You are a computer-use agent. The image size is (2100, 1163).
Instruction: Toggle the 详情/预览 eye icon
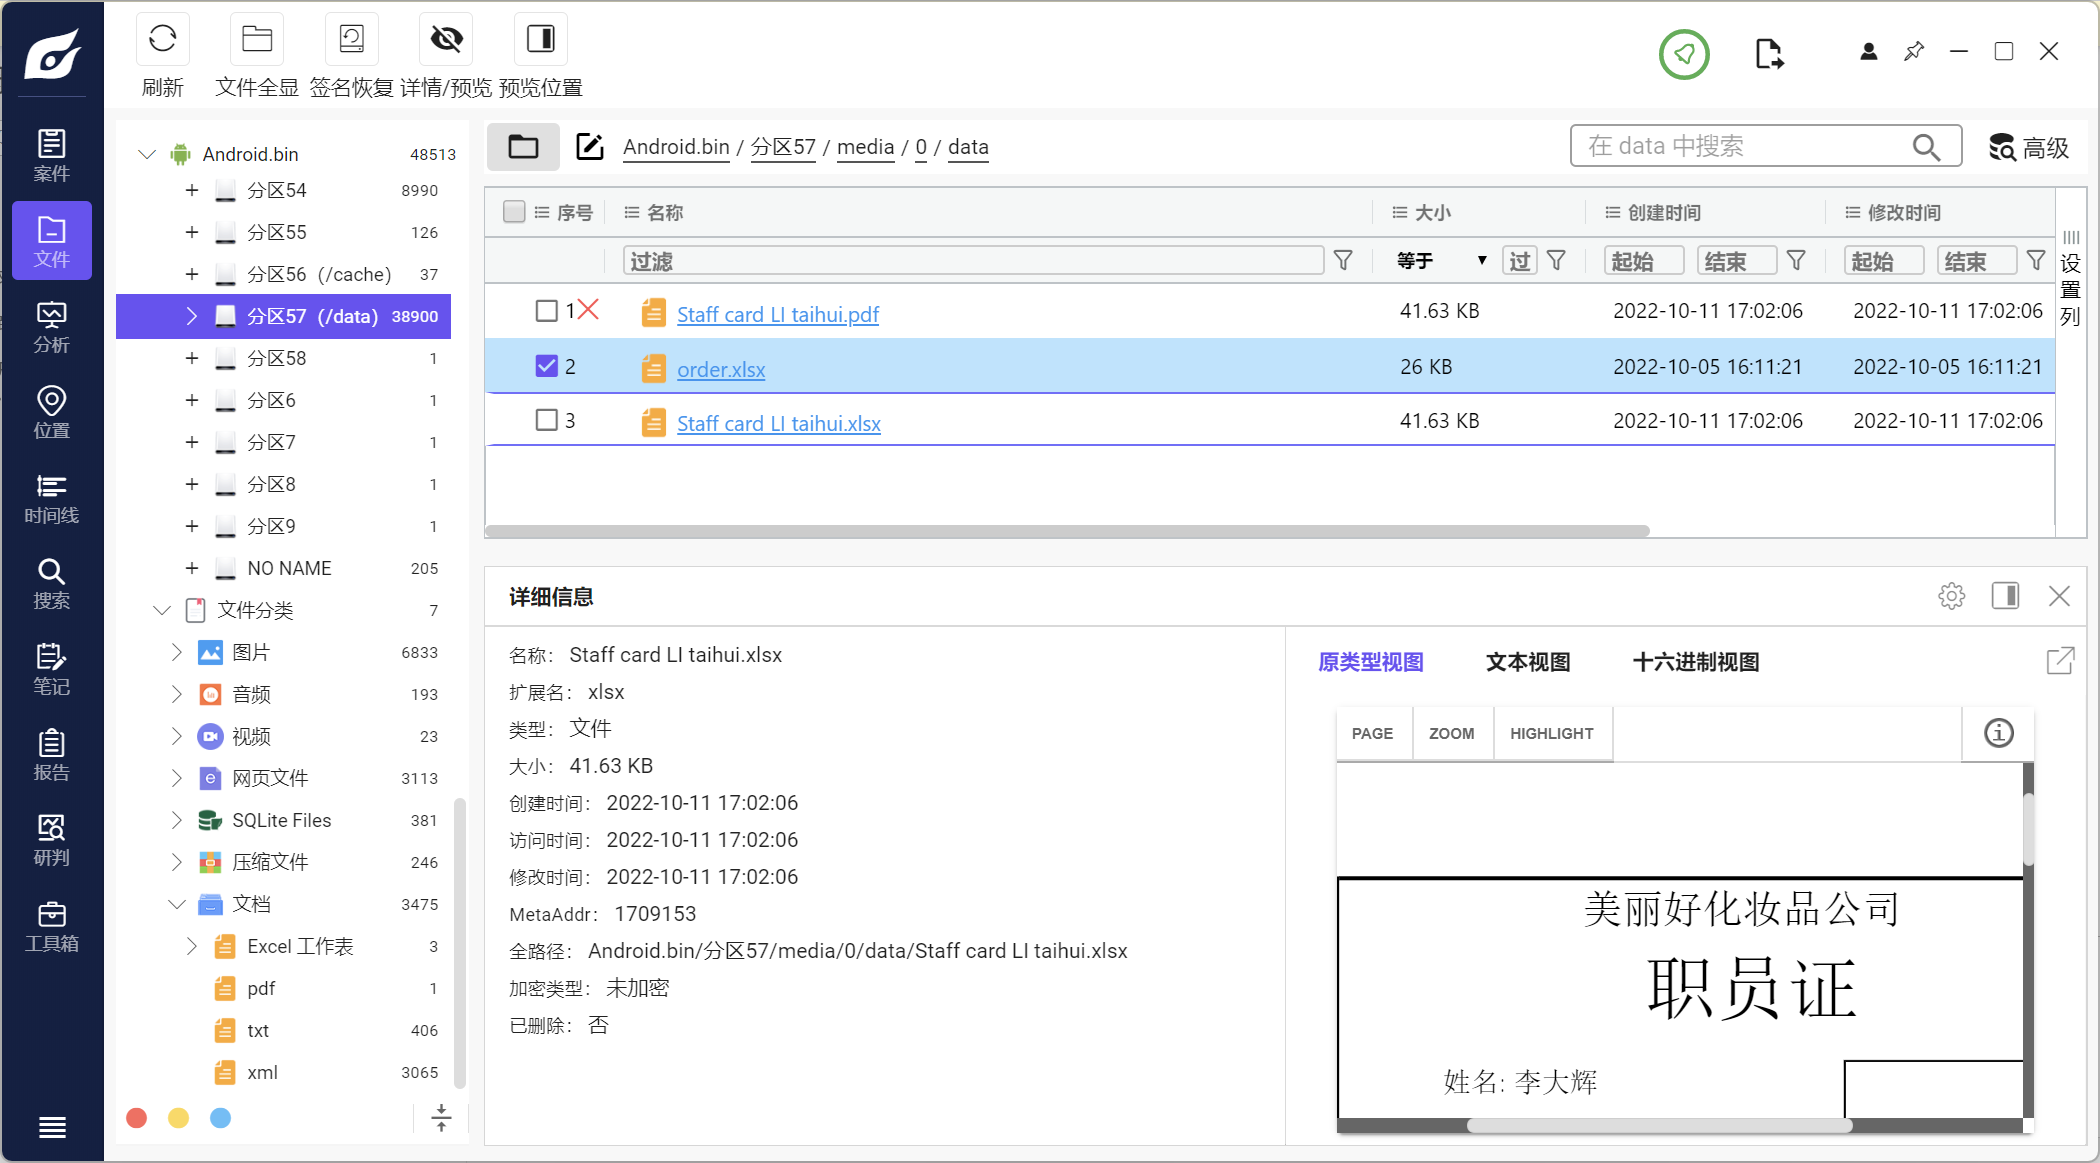point(446,40)
